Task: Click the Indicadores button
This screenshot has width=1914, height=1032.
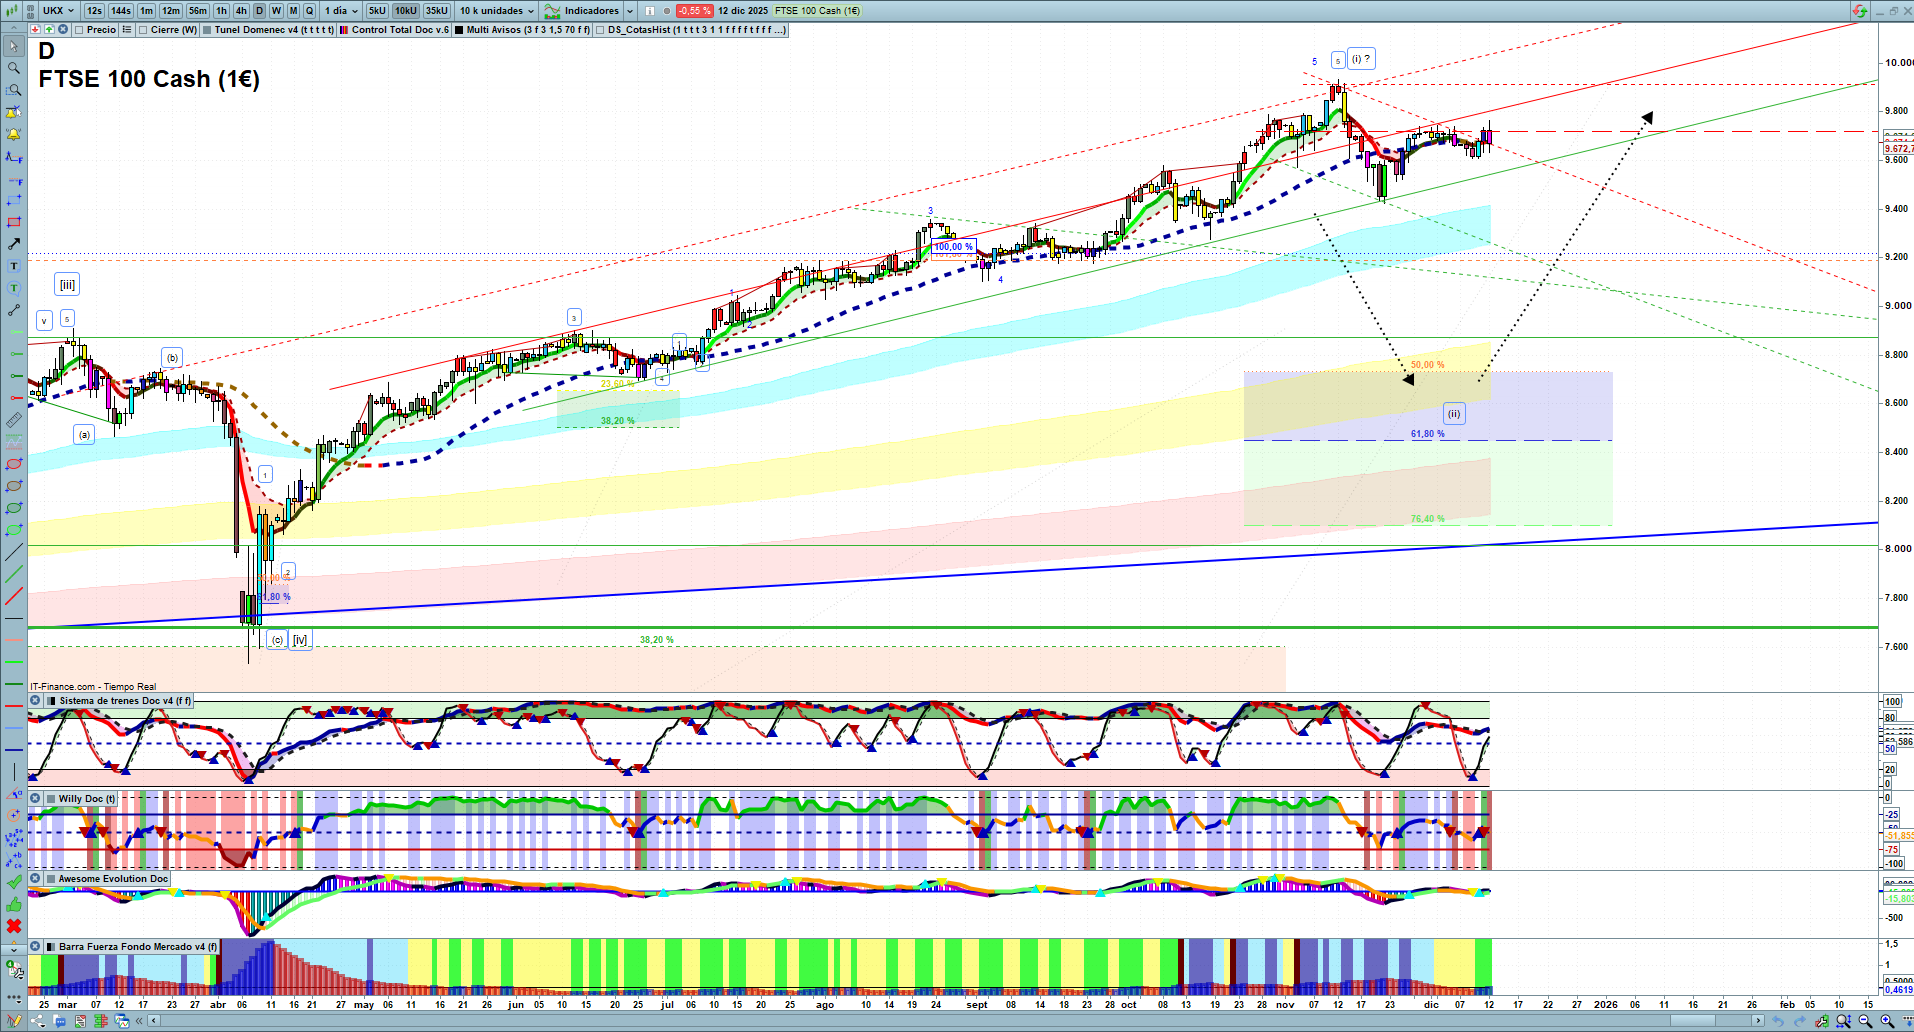Action: click(x=590, y=11)
